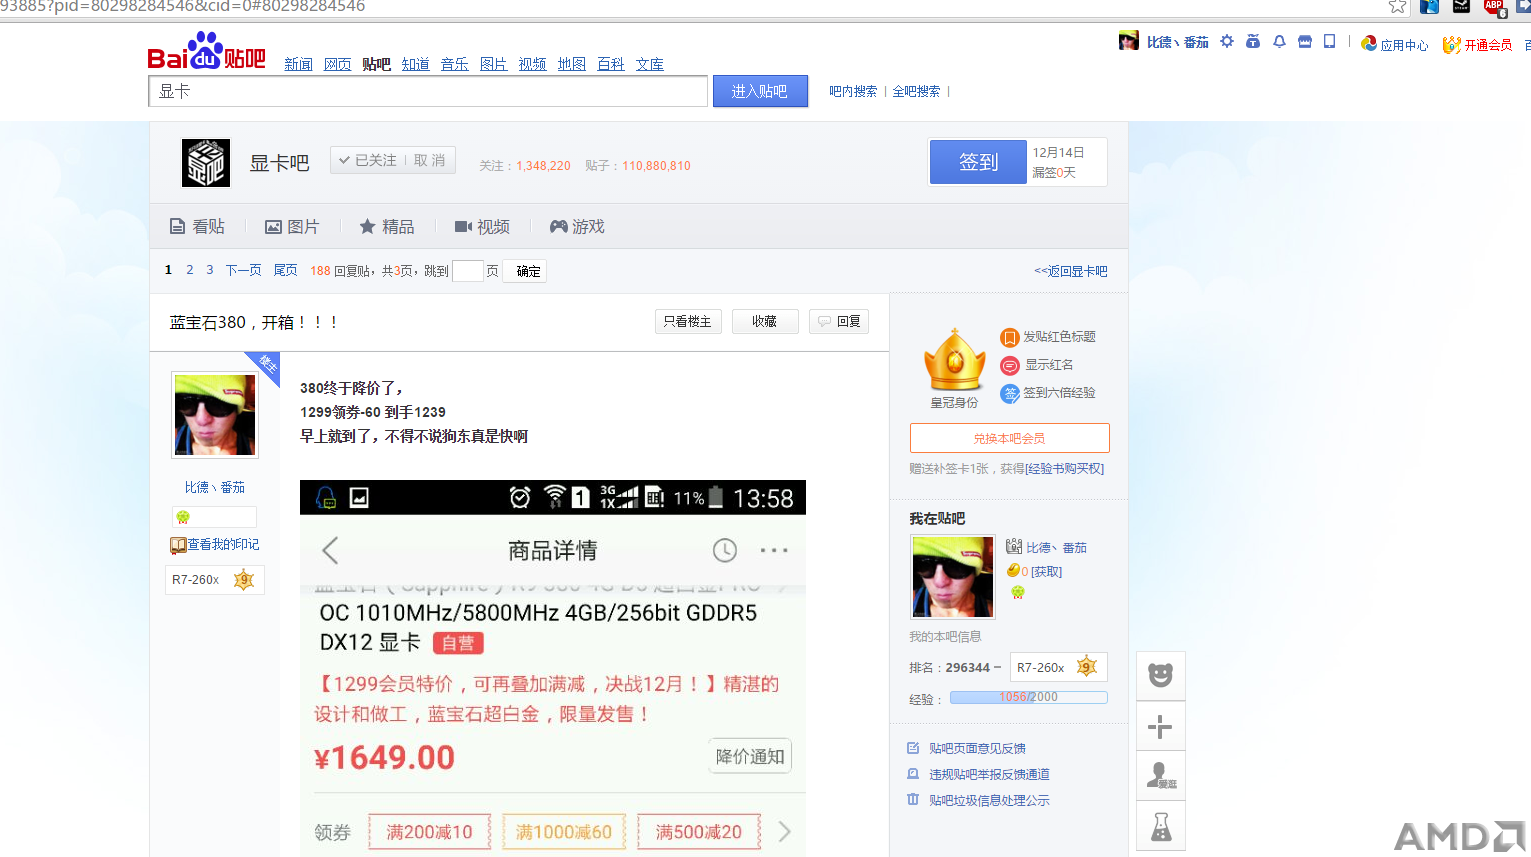Screen dimensions: 1531x857
Task: Open the 游戏 tab
Action: [x=577, y=227]
